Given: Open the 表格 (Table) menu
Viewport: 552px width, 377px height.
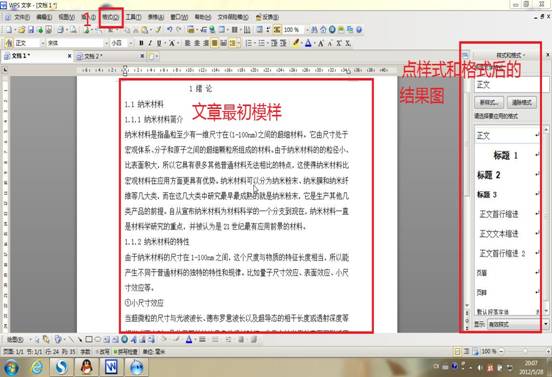Looking at the screenshot, I should click(156, 17).
